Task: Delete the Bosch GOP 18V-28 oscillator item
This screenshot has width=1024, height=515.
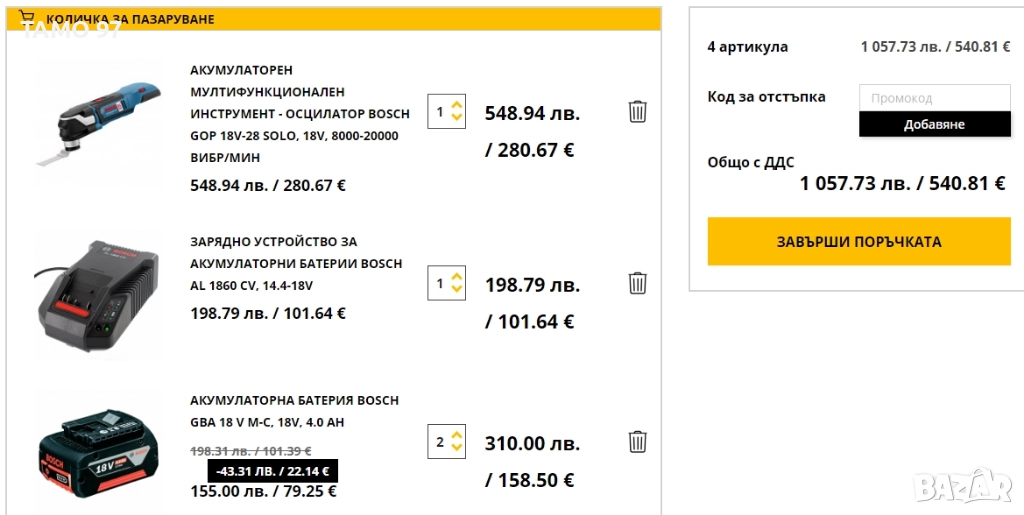Action: (x=637, y=111)
